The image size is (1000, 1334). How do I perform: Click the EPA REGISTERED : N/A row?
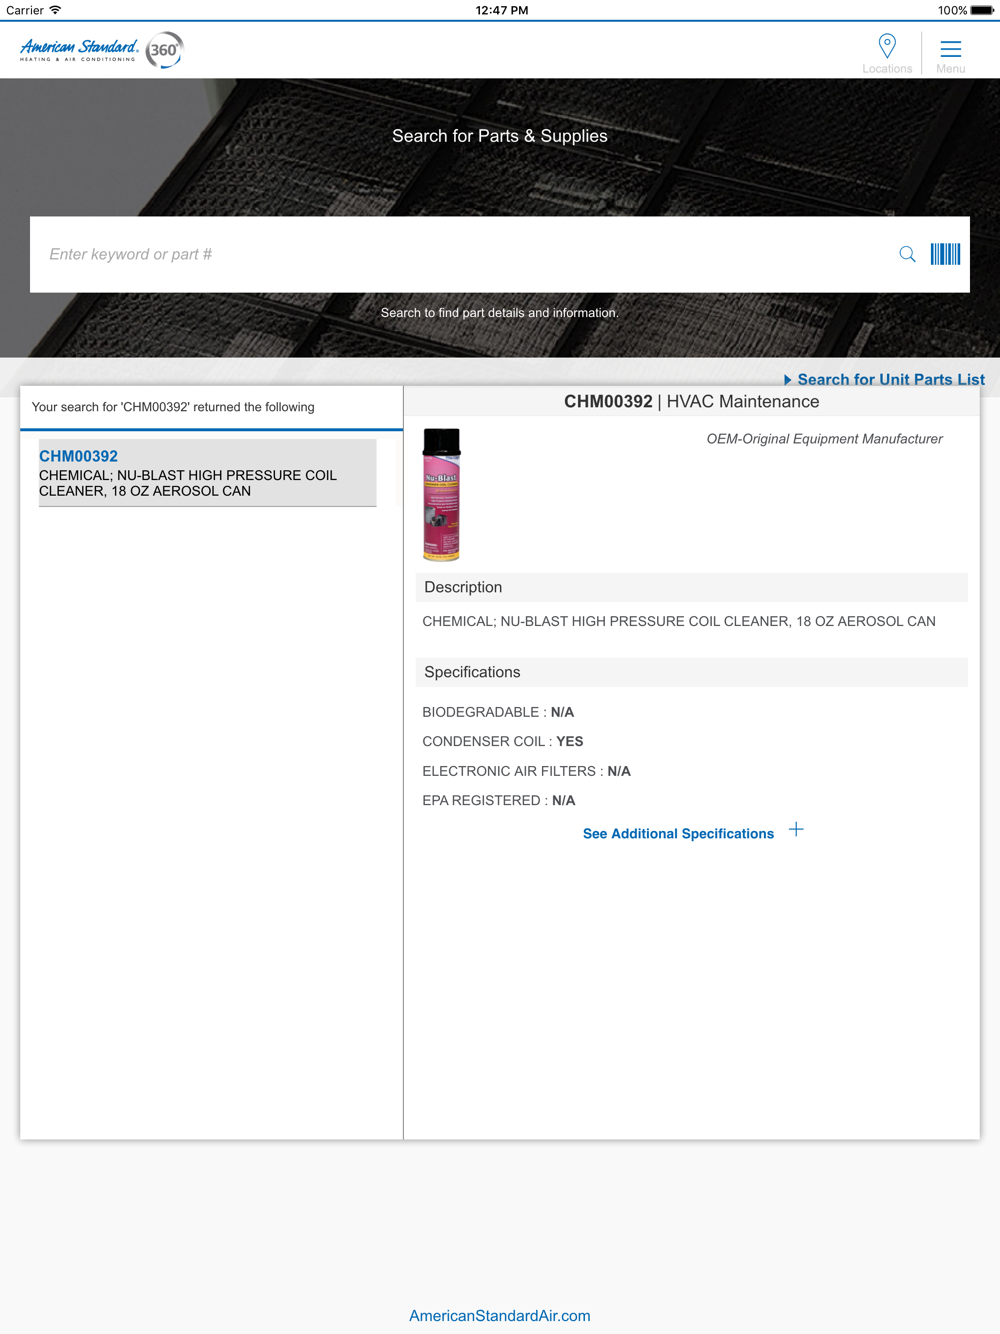(498, 800)
